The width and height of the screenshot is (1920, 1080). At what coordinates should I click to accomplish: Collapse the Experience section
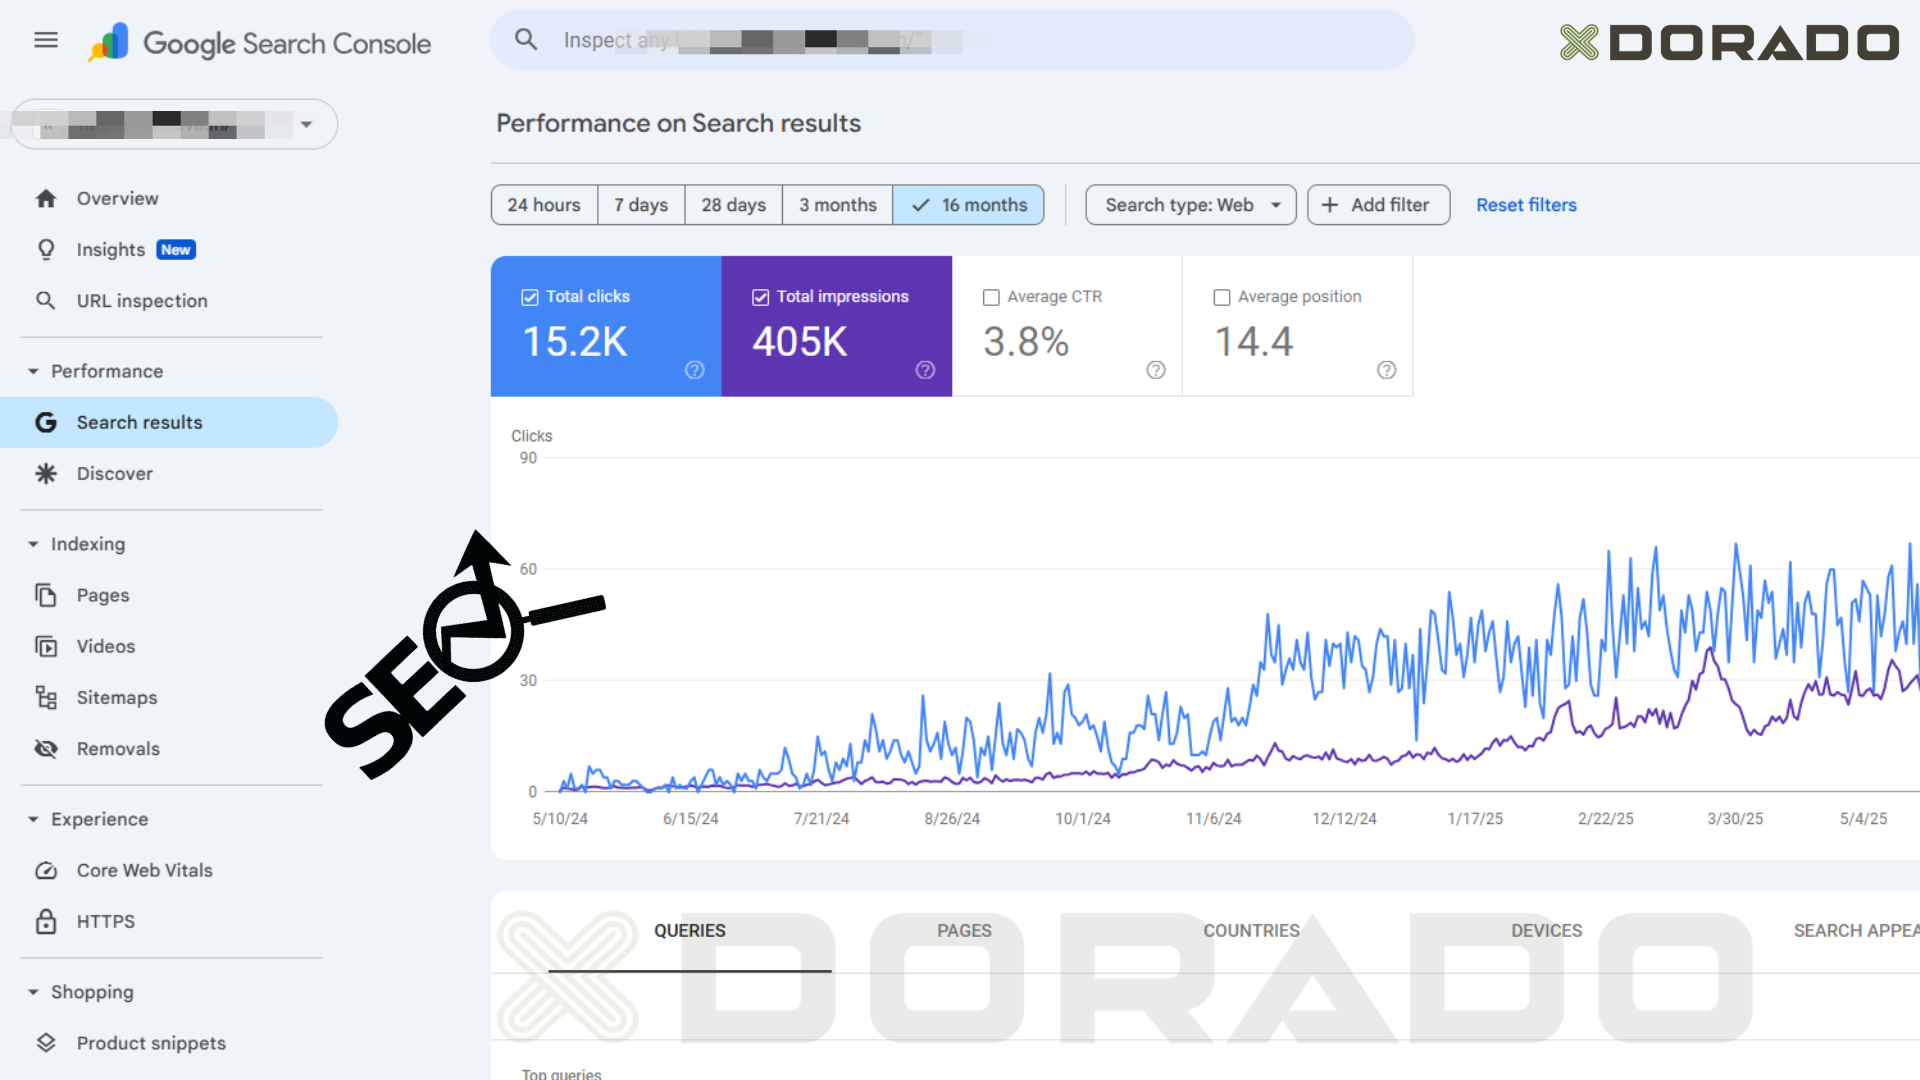tap(33, 819)
